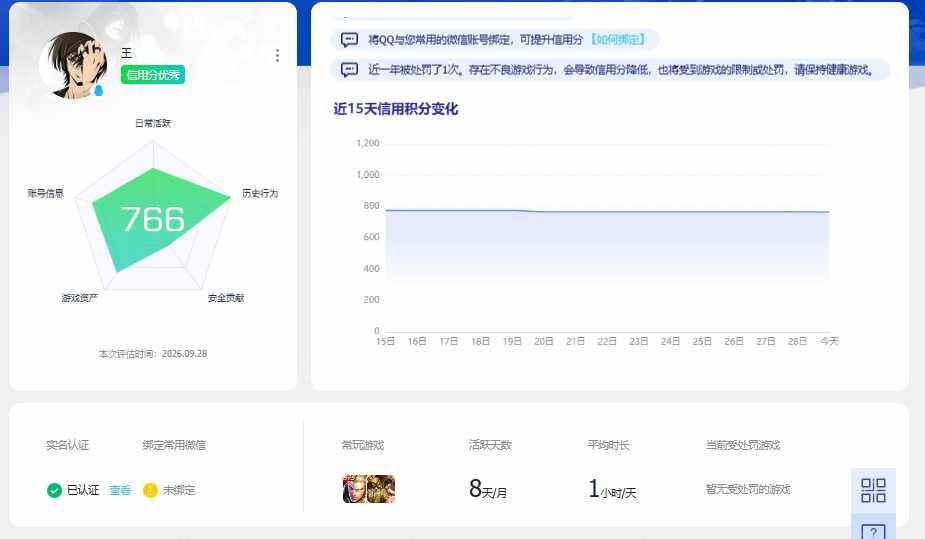Click the yellow warning icon beside 未绑定
Screen dimensions: 925x539
[150, 490]
